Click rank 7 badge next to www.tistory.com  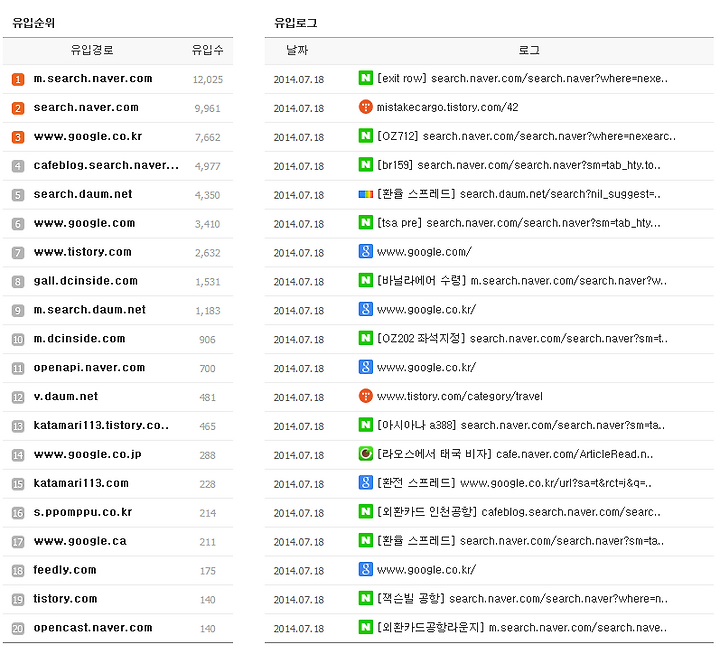click(18, 253)
